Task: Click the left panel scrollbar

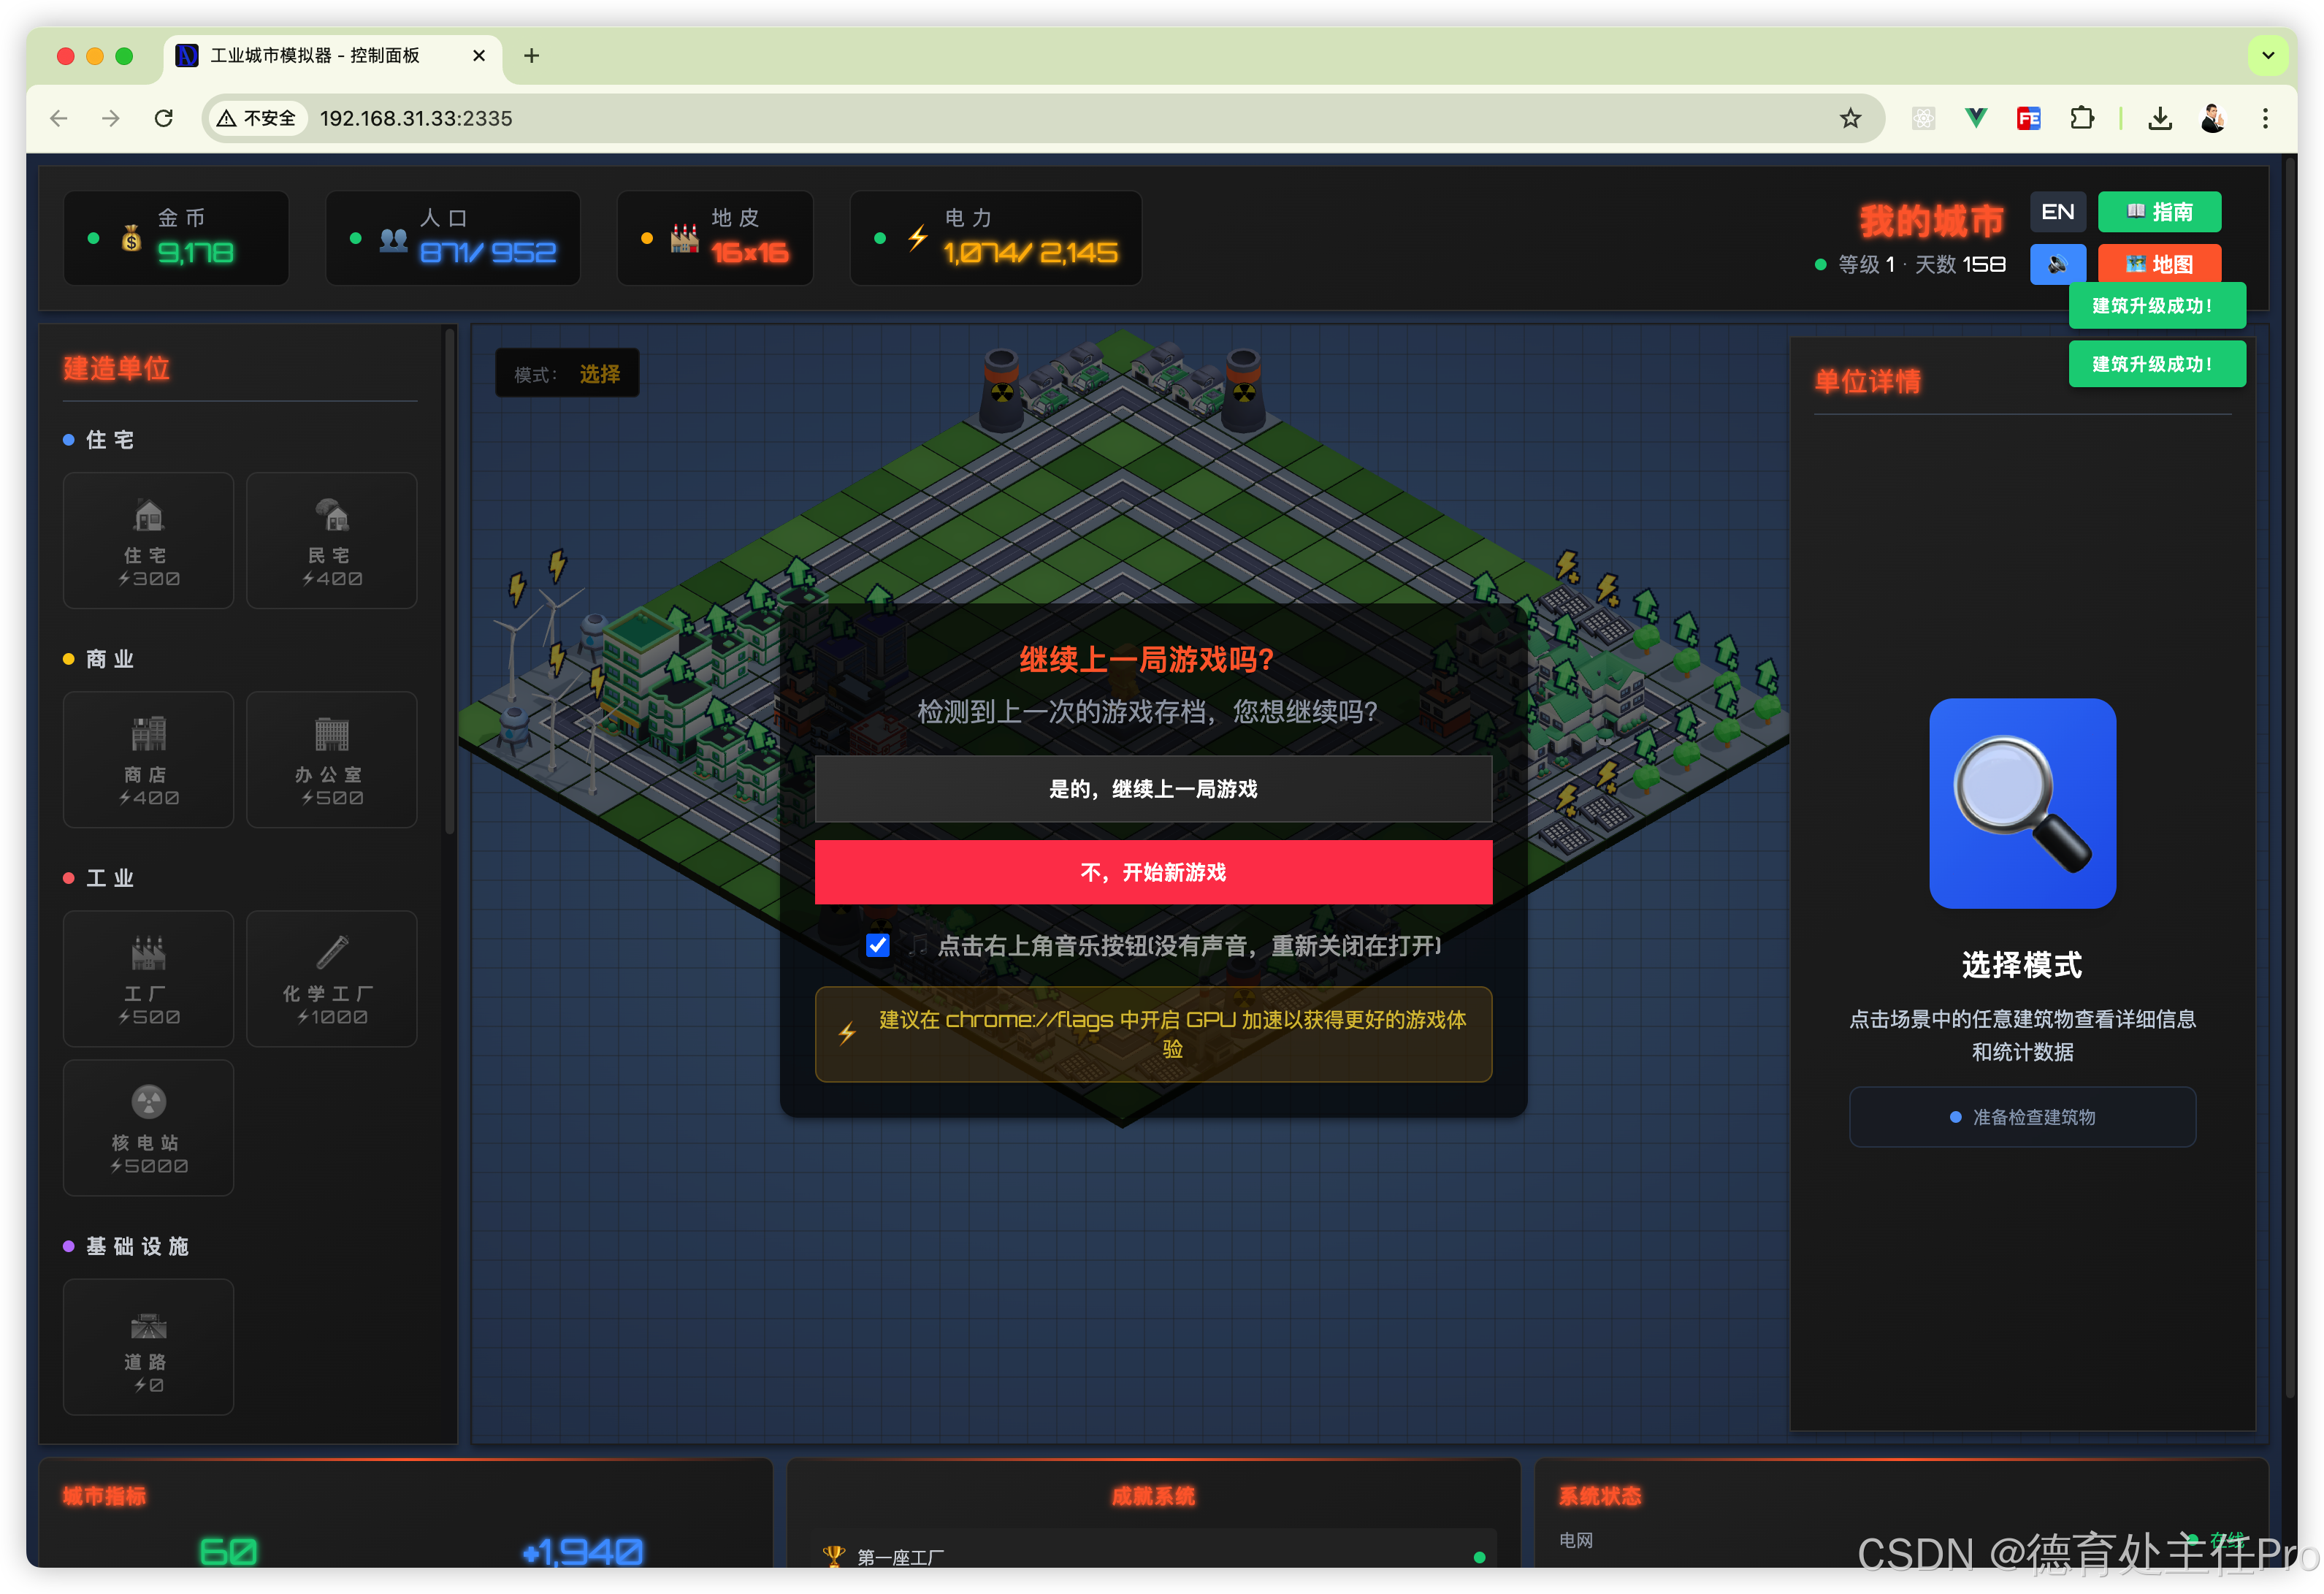Action: (x=449, y=580)
